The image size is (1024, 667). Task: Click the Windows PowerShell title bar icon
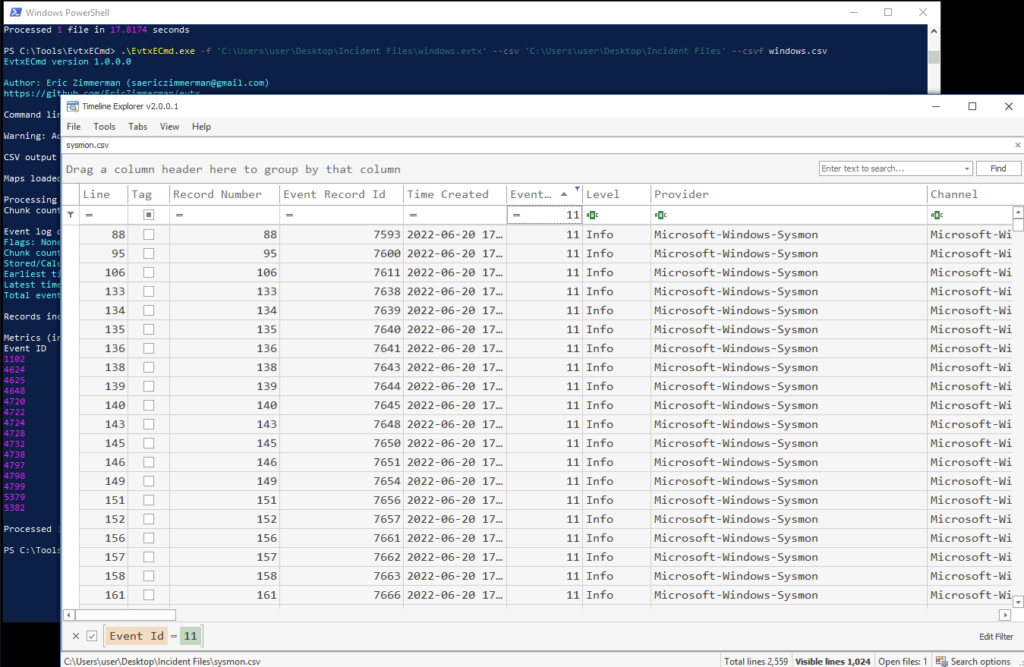pos(15,12)
